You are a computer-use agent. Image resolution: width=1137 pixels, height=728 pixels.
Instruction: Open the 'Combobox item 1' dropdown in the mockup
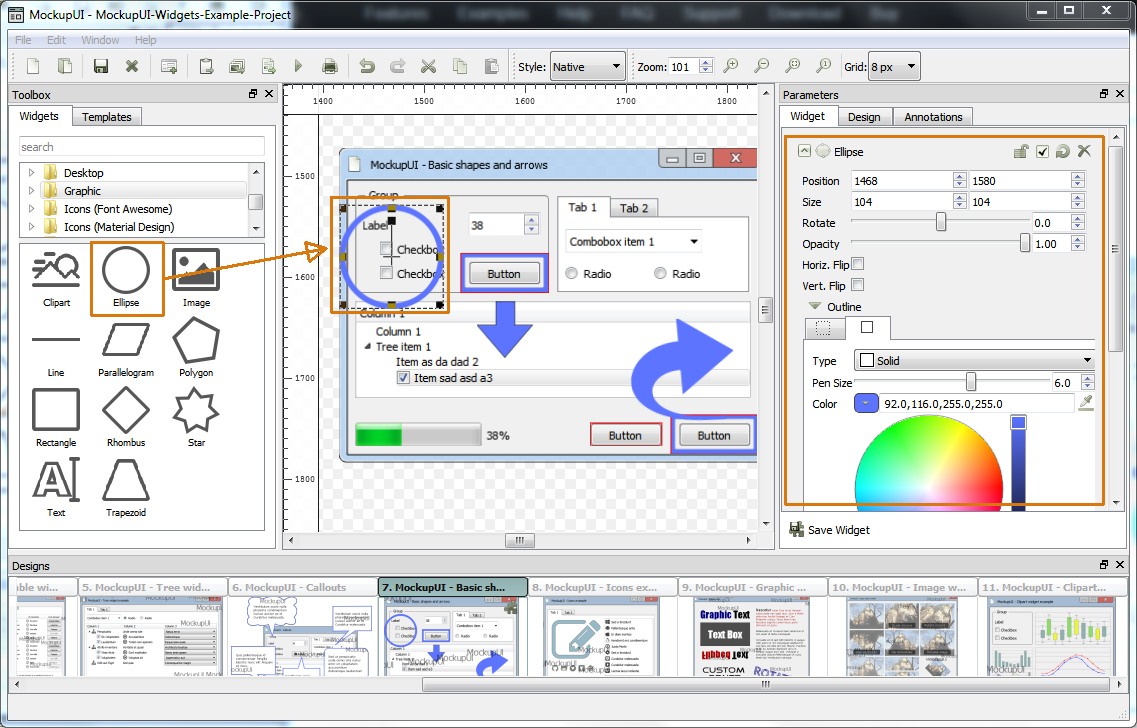(x=634, y=241)
